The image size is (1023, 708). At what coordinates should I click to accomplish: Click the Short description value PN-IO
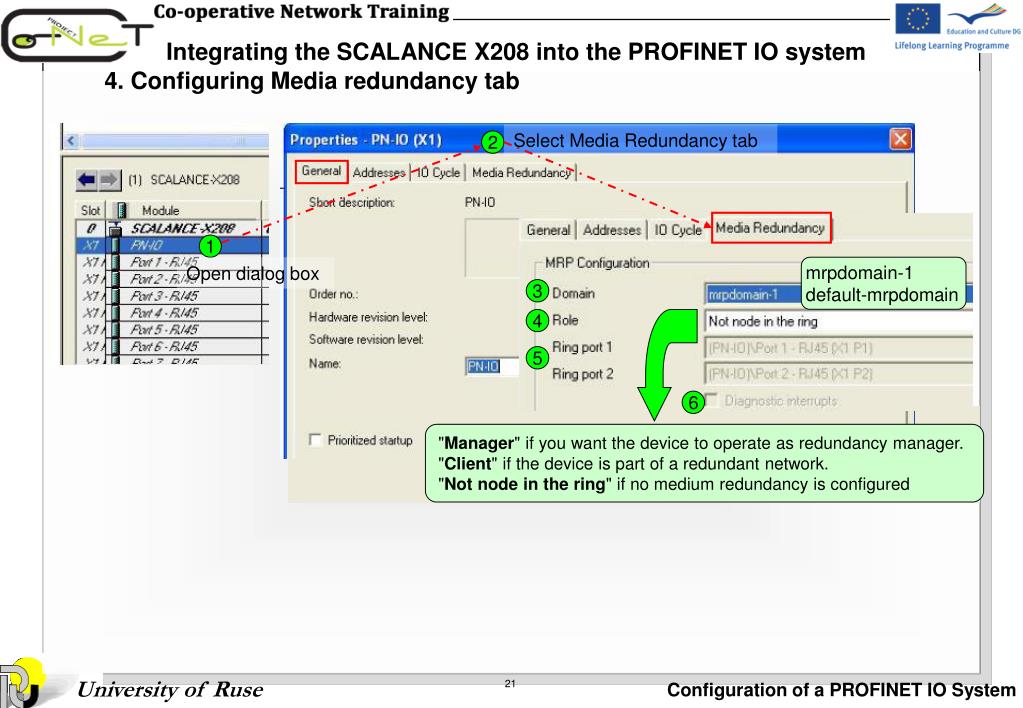(480, 202)
